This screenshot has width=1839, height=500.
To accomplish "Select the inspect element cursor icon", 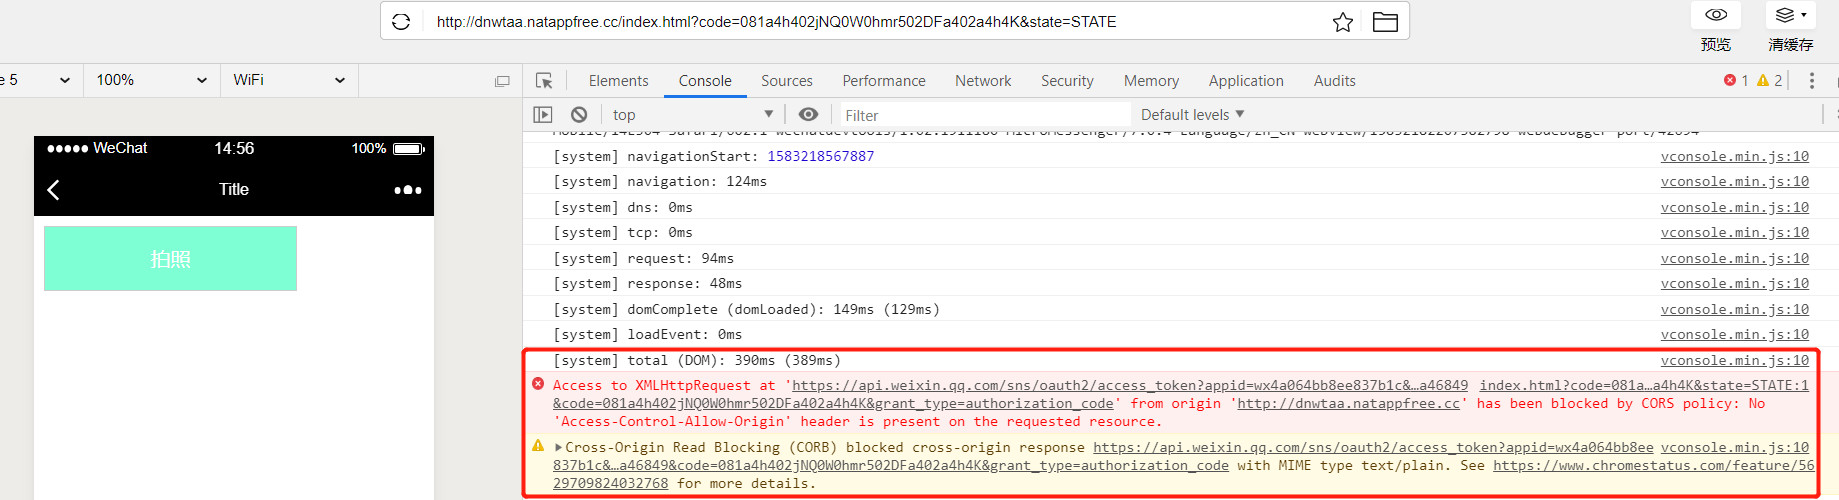I will click(x=544, y=81).
